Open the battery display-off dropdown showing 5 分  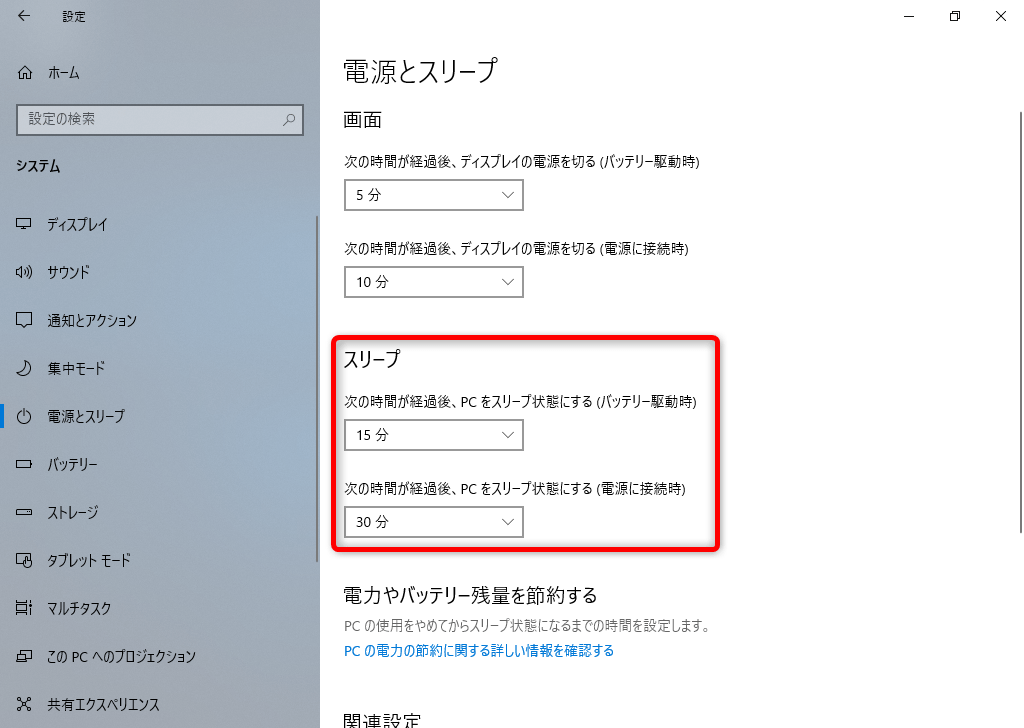pyautogui.click(x=433, y=195)
